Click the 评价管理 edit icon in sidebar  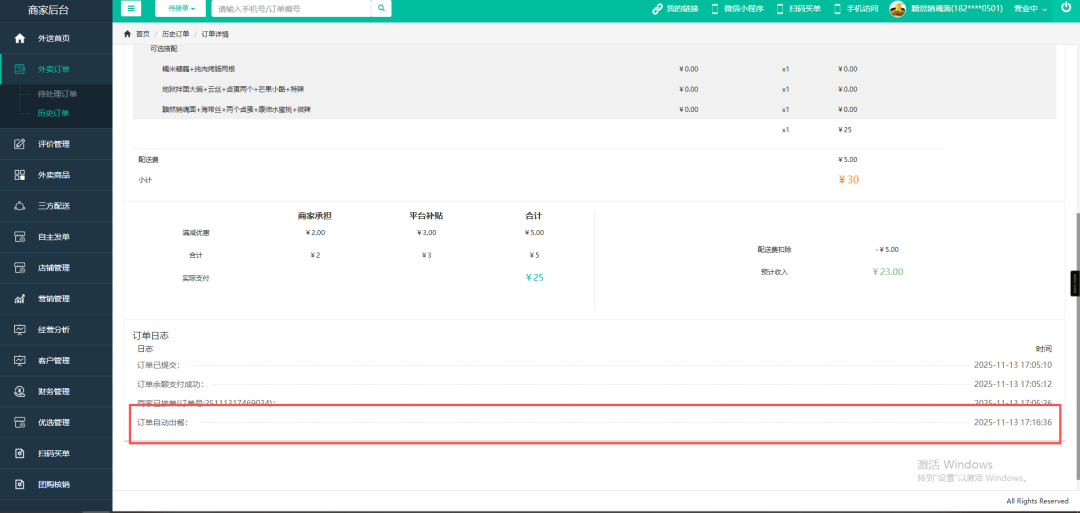tap(19, 144)
